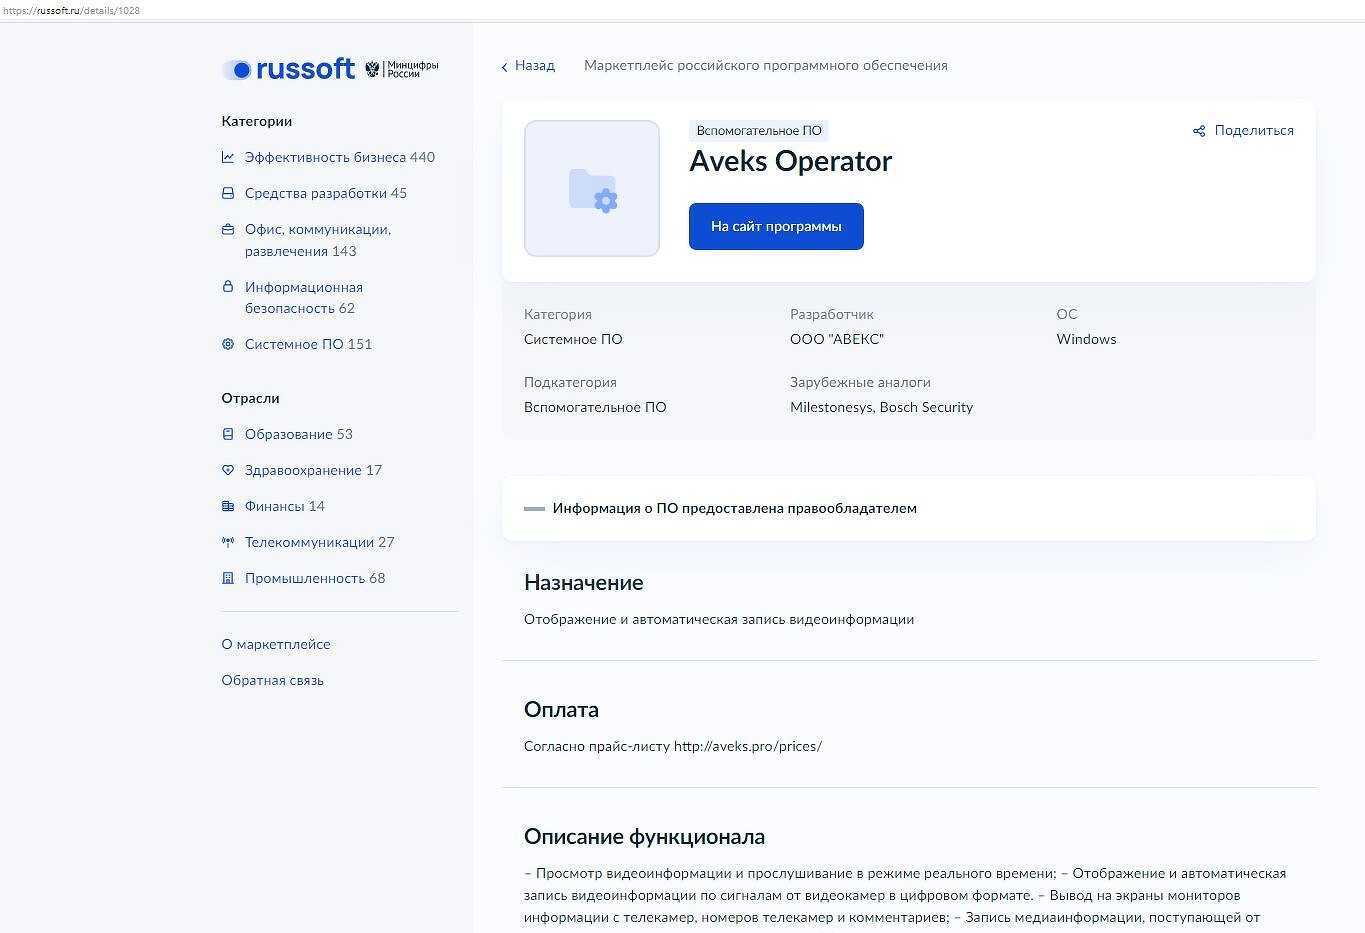This screenshot has height=933, width=1365.
Task: Click the Aveks Operator folder thumbnail
Action: (x=592, y=189)
